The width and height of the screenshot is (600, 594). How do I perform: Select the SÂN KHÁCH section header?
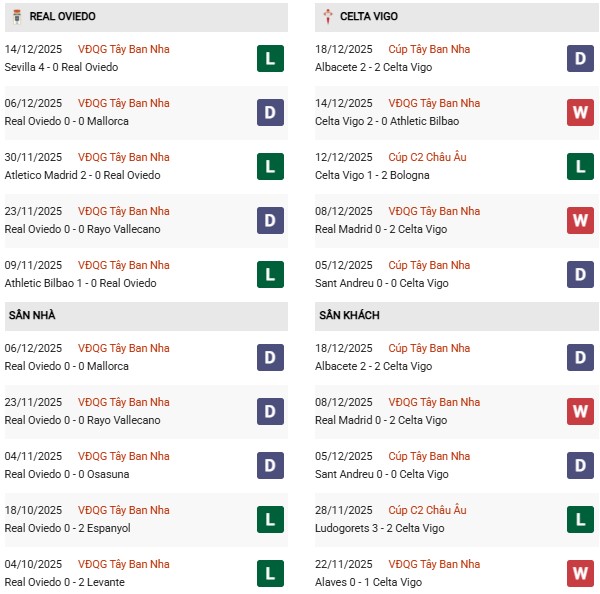pos(351,315)
